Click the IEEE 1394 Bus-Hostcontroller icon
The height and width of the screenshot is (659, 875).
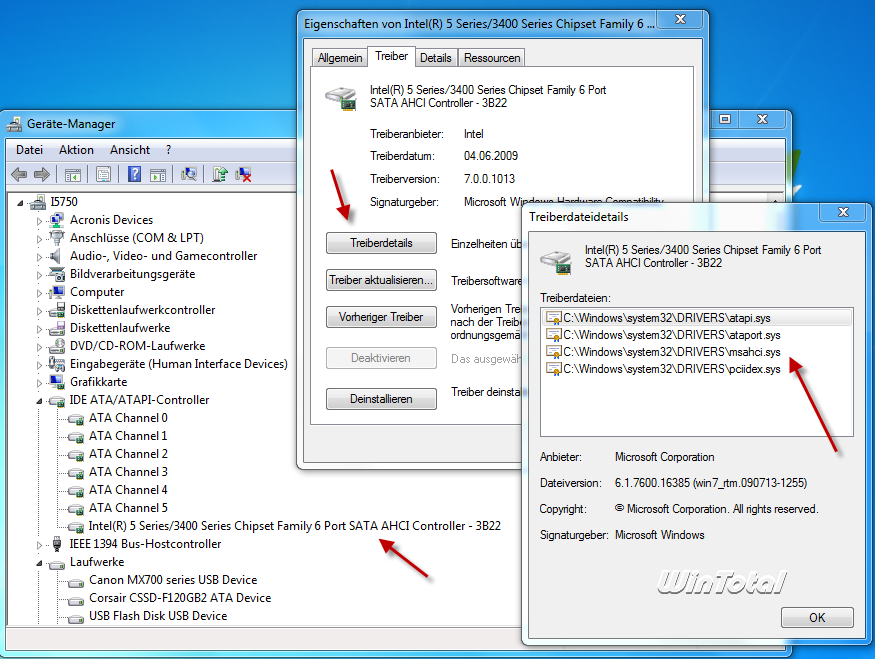[56, 544]
